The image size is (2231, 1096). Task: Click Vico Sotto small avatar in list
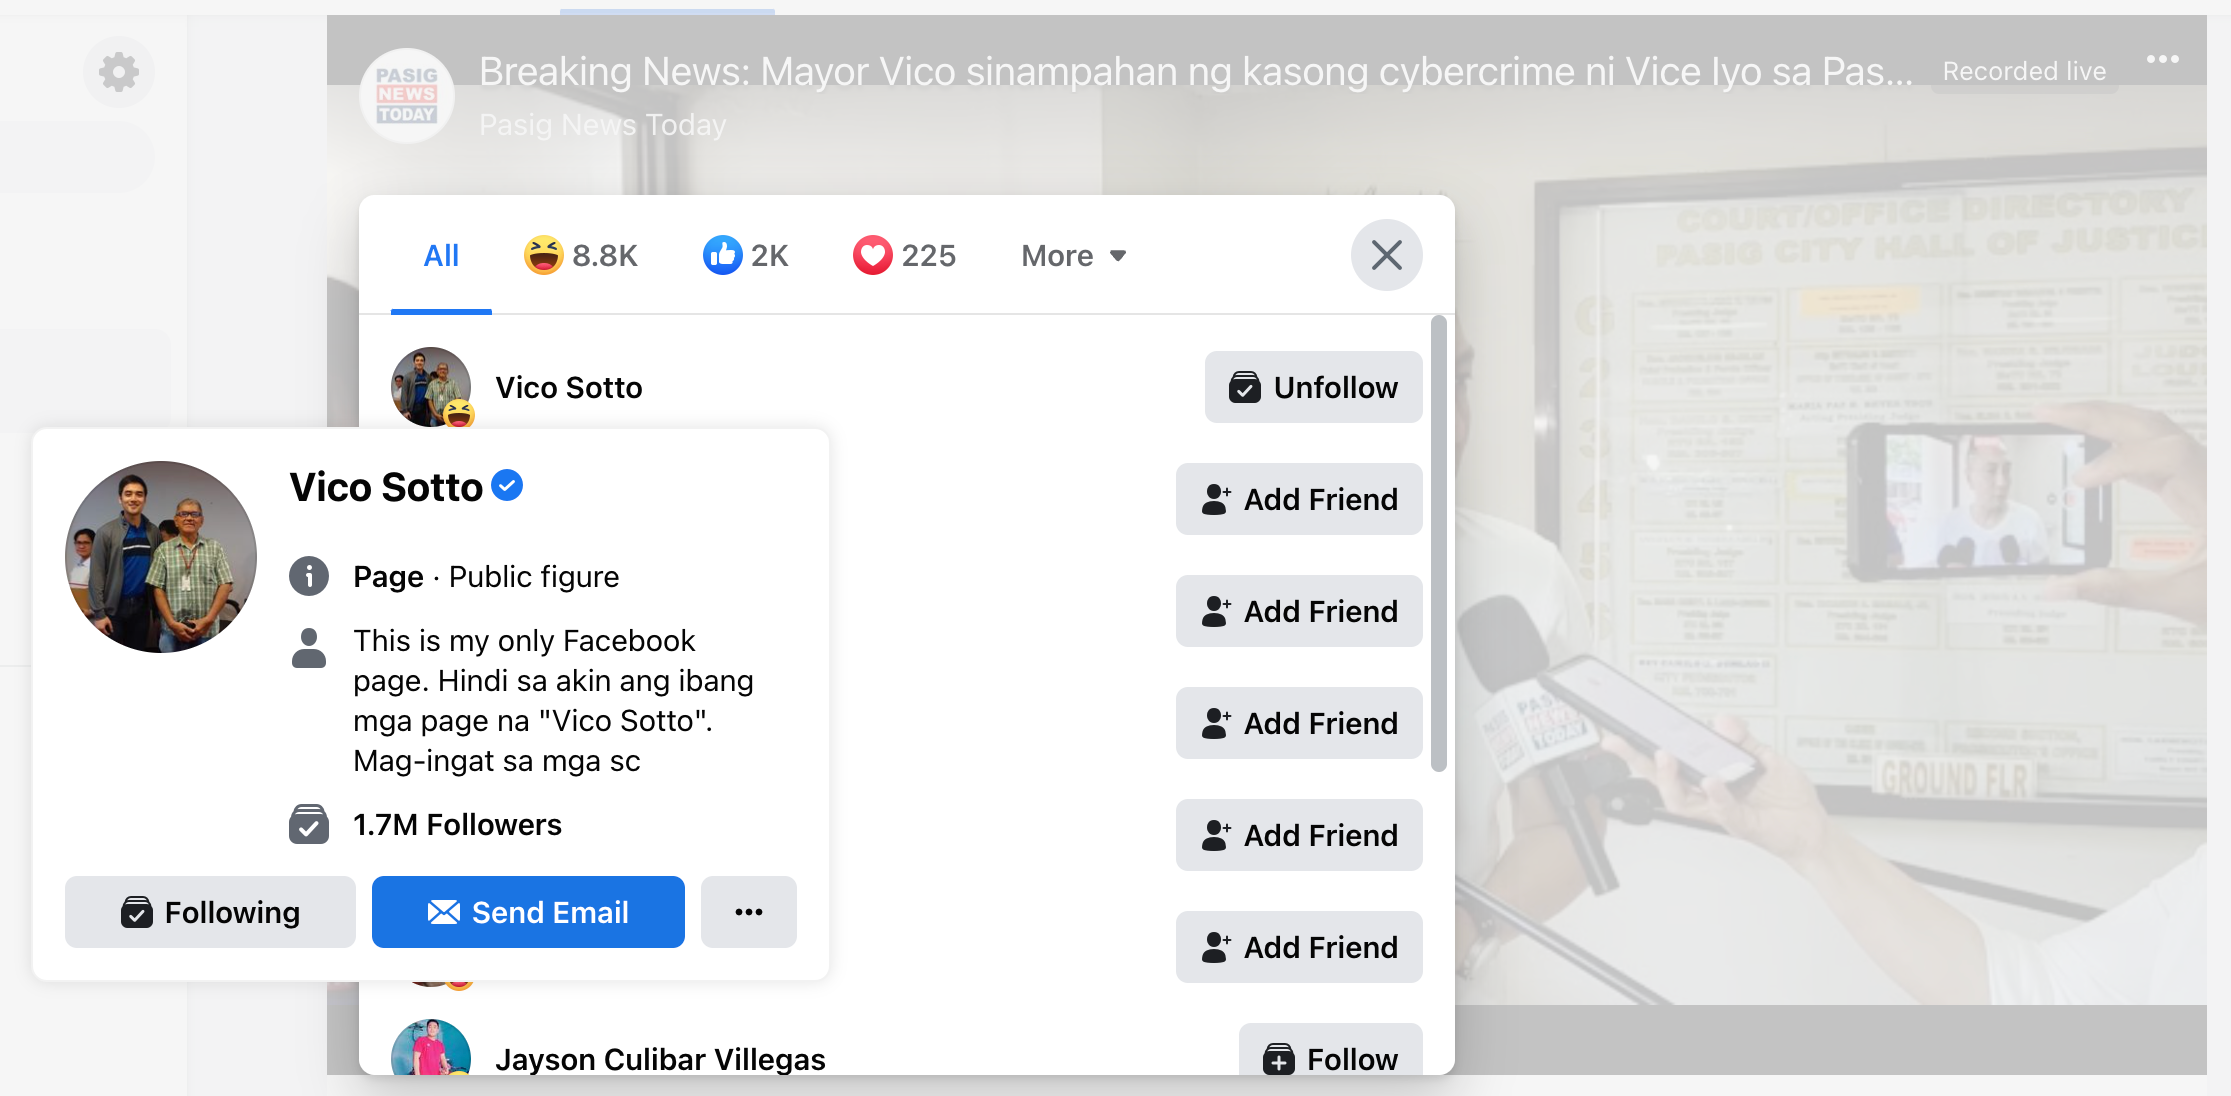pos(431,387)
